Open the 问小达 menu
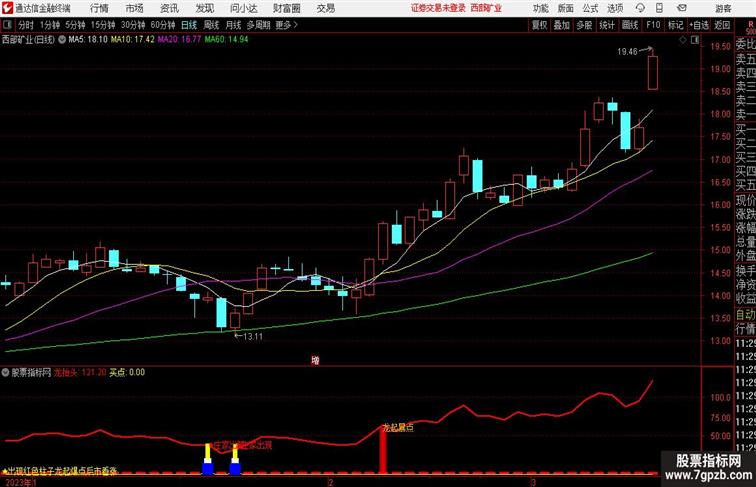Viewport: 756px width, 487px height. click(x=243, y=8)
